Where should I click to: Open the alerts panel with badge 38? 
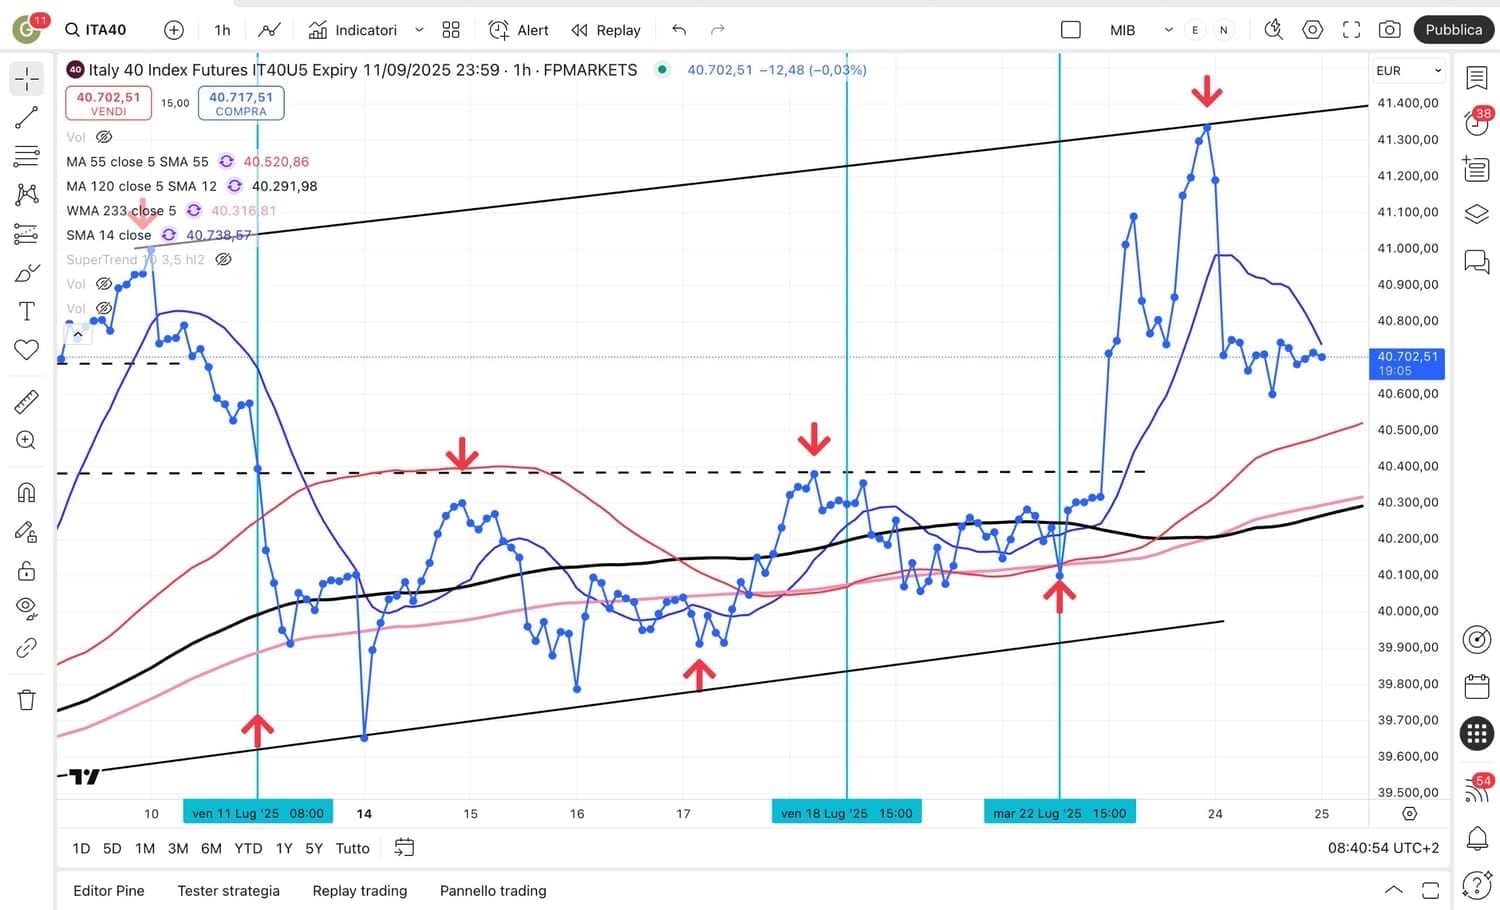click(x=1477, y=121)
